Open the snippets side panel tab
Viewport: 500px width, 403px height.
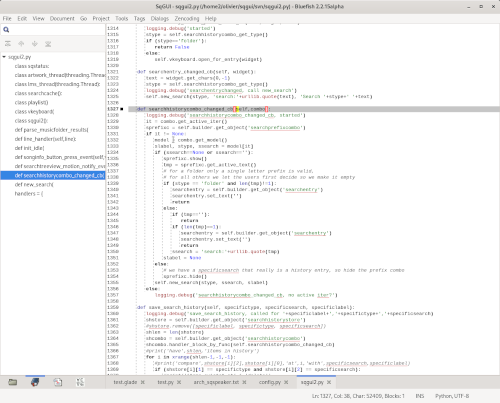coord(58,382)
